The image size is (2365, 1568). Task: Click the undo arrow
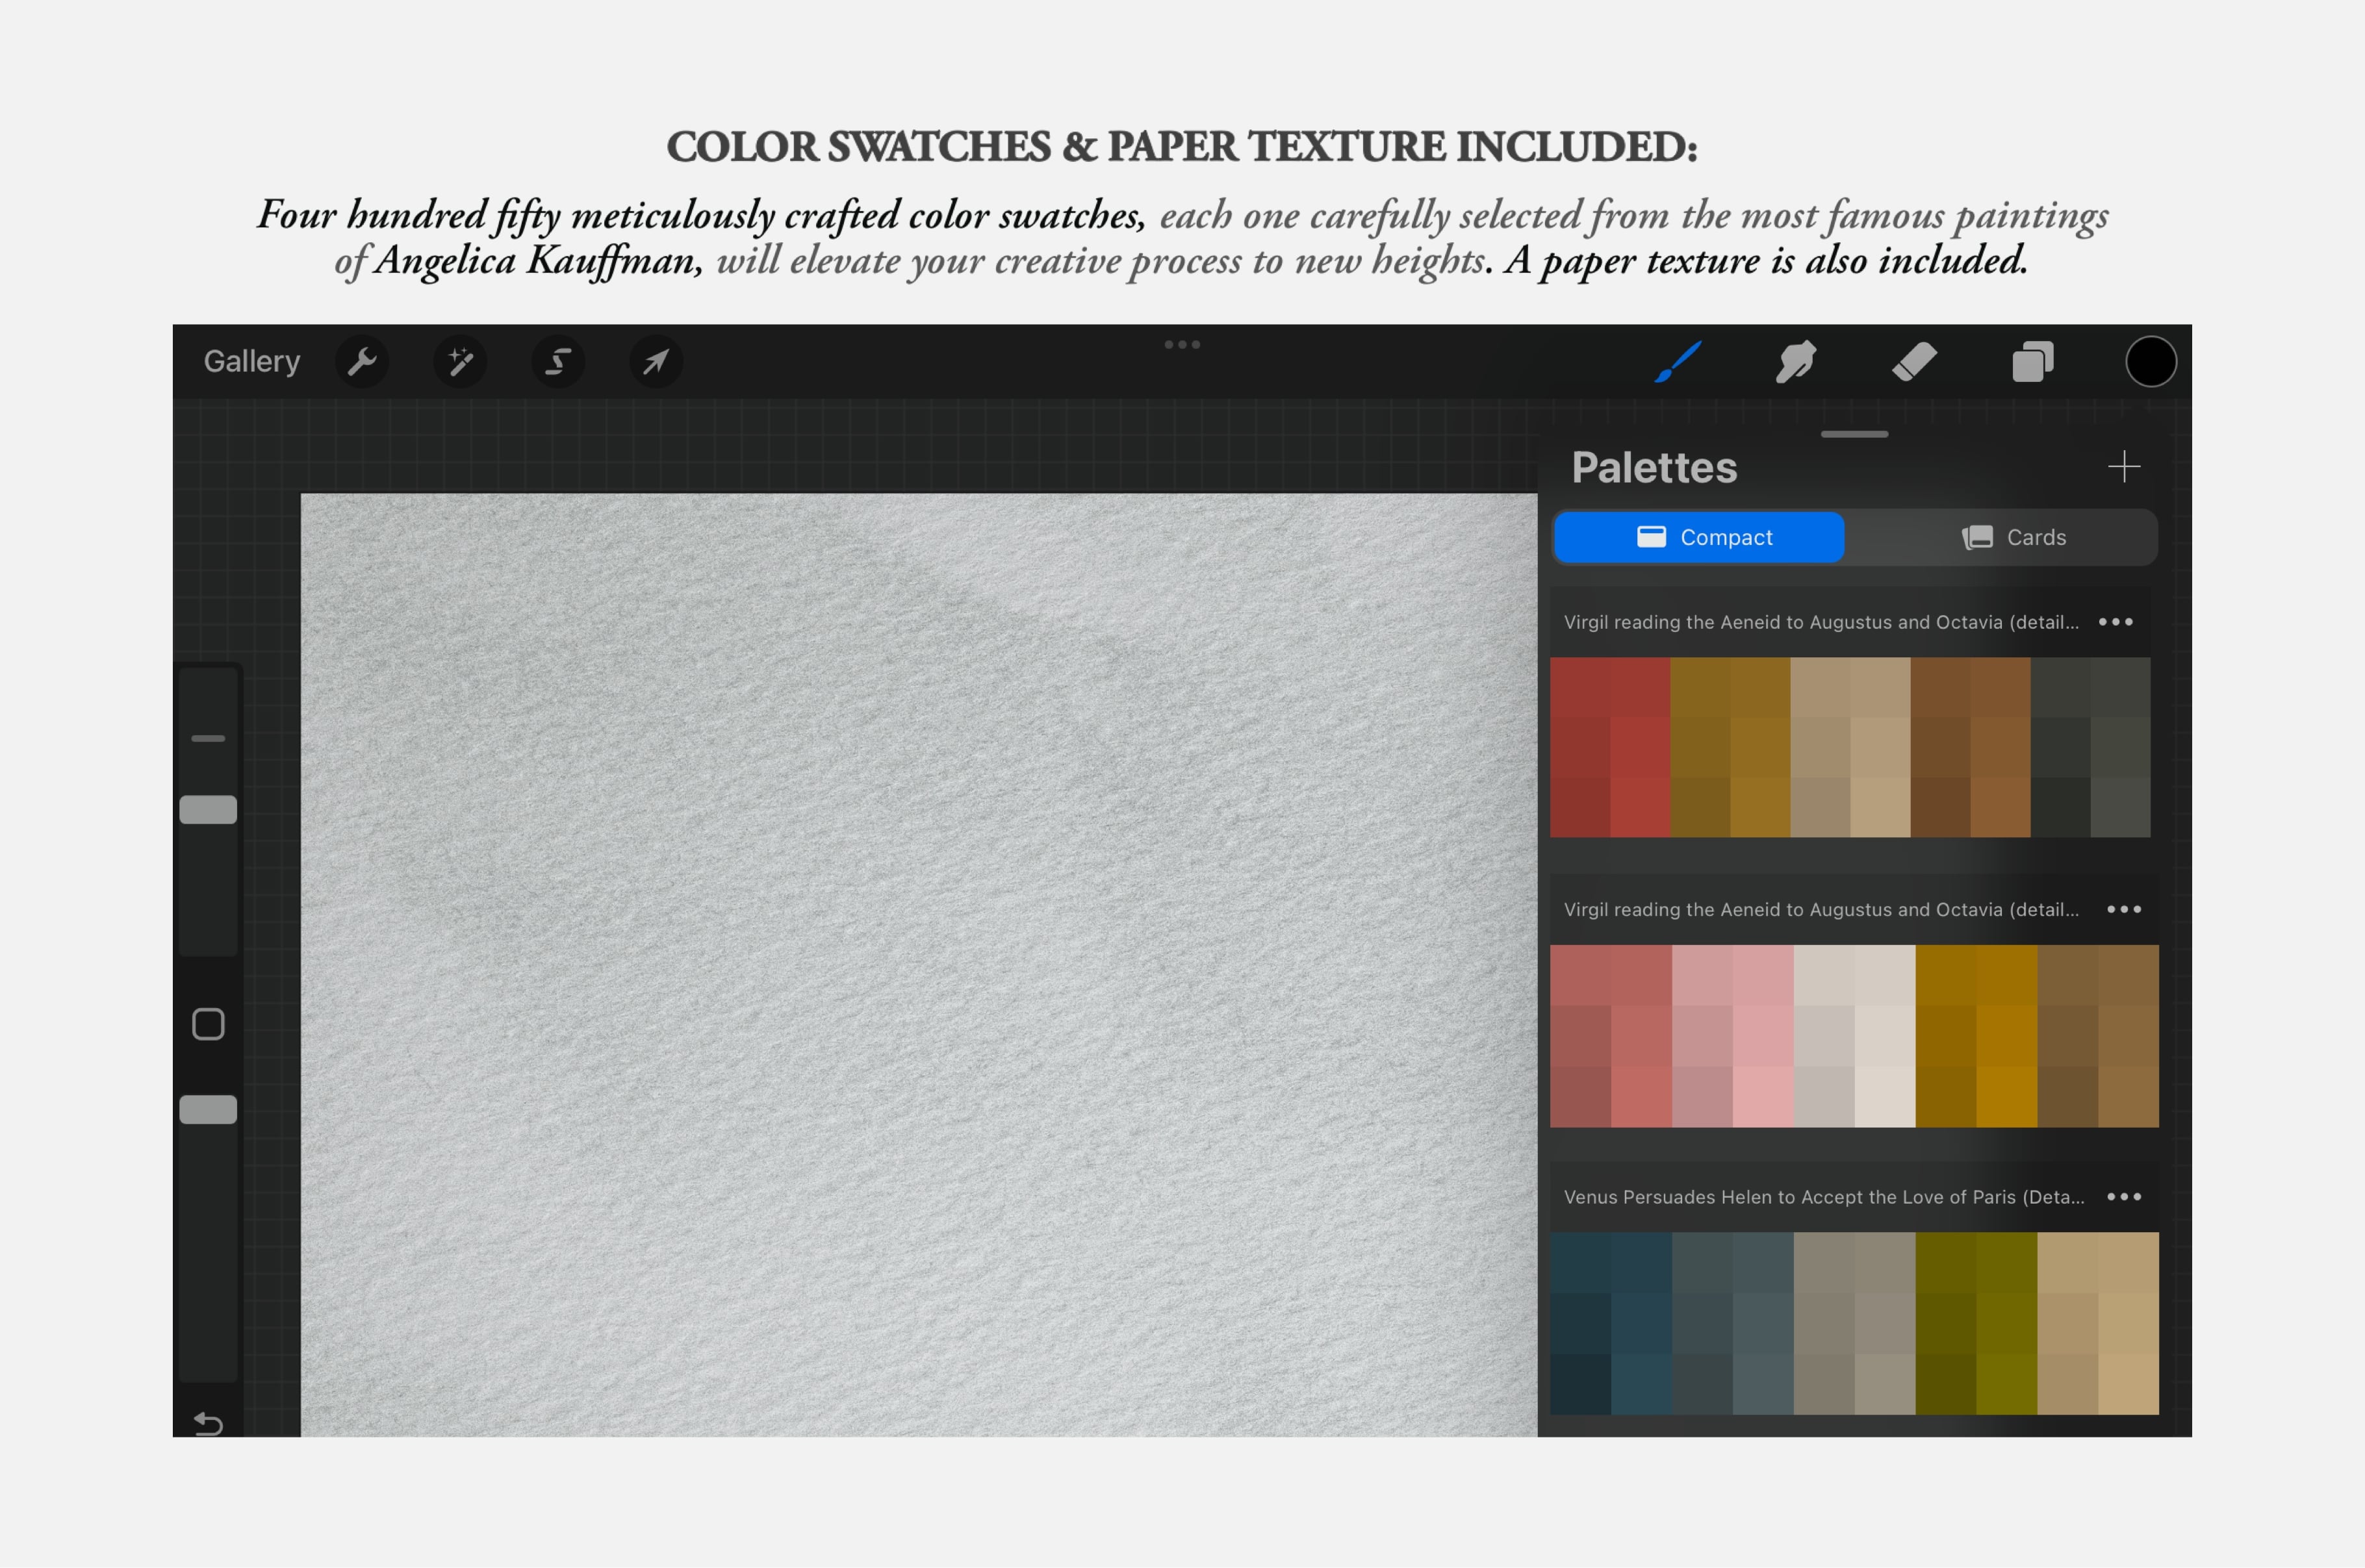click(208, 1422)
